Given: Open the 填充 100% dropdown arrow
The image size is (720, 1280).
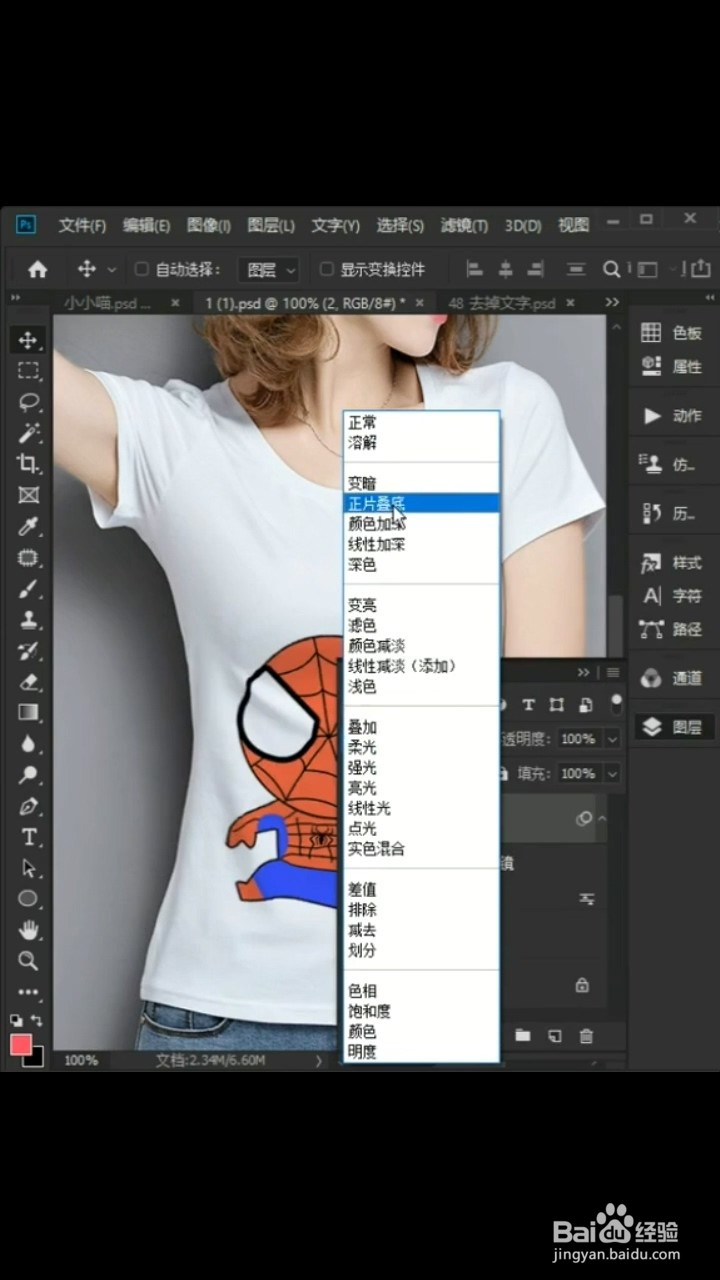Looking at the screenshot, I should click(612, 773).
